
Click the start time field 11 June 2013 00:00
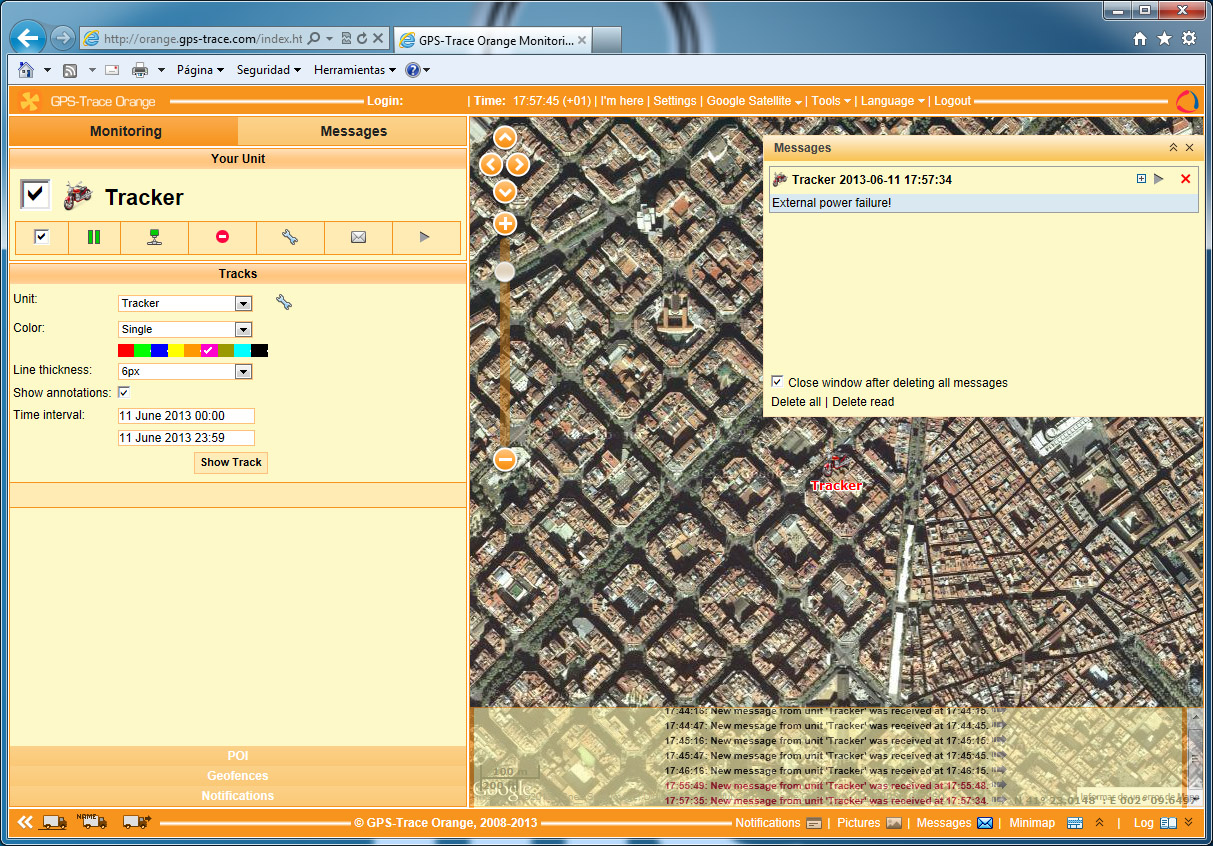click(186, 415)
